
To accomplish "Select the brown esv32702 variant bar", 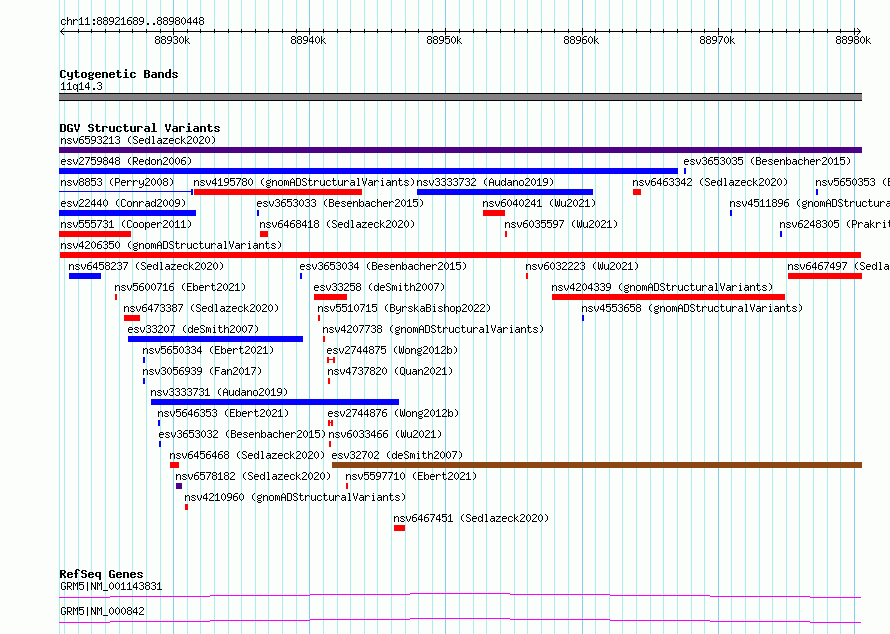I will click(x=597, y=465).
